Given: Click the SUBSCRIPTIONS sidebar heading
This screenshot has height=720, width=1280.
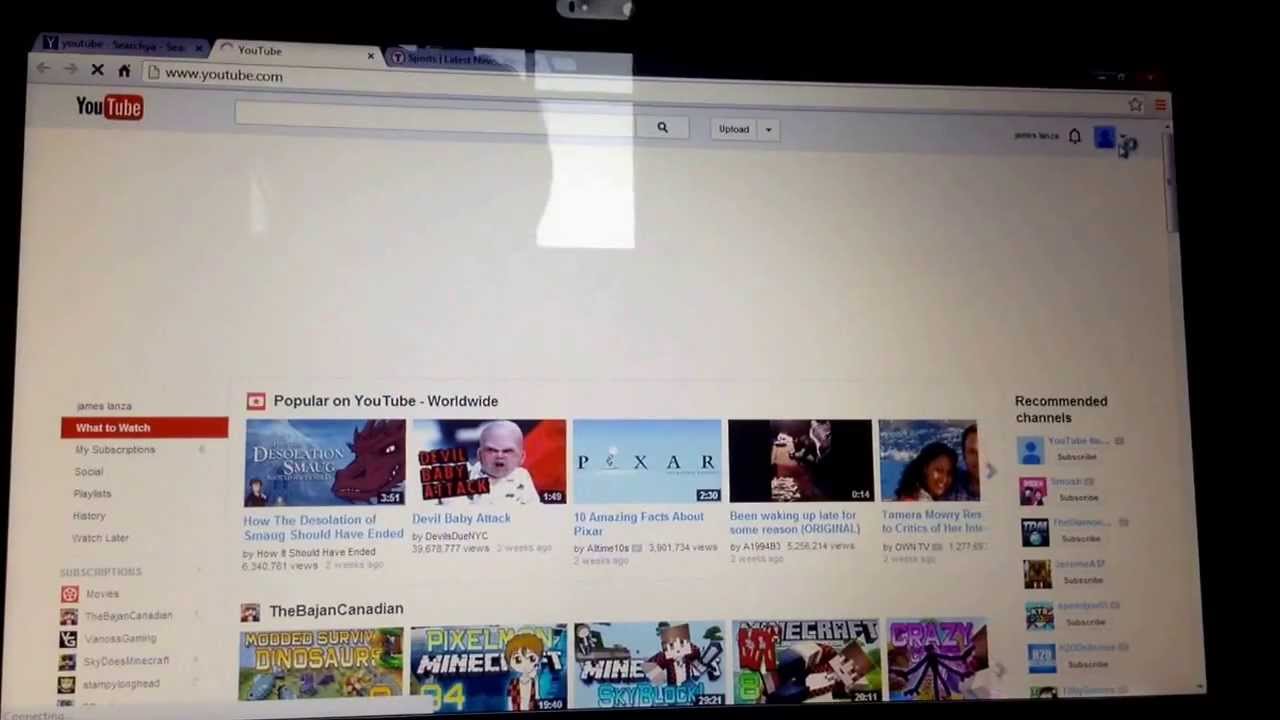Looking at the screenshot, I should (100, 572).
